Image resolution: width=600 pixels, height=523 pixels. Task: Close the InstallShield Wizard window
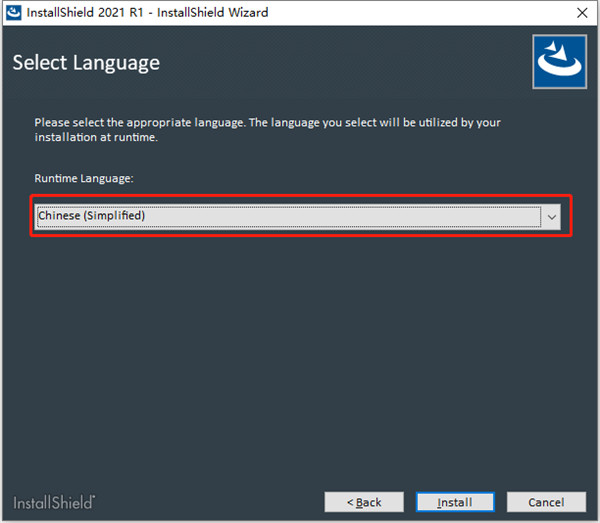pyautogui.click(x=582, y=13)
